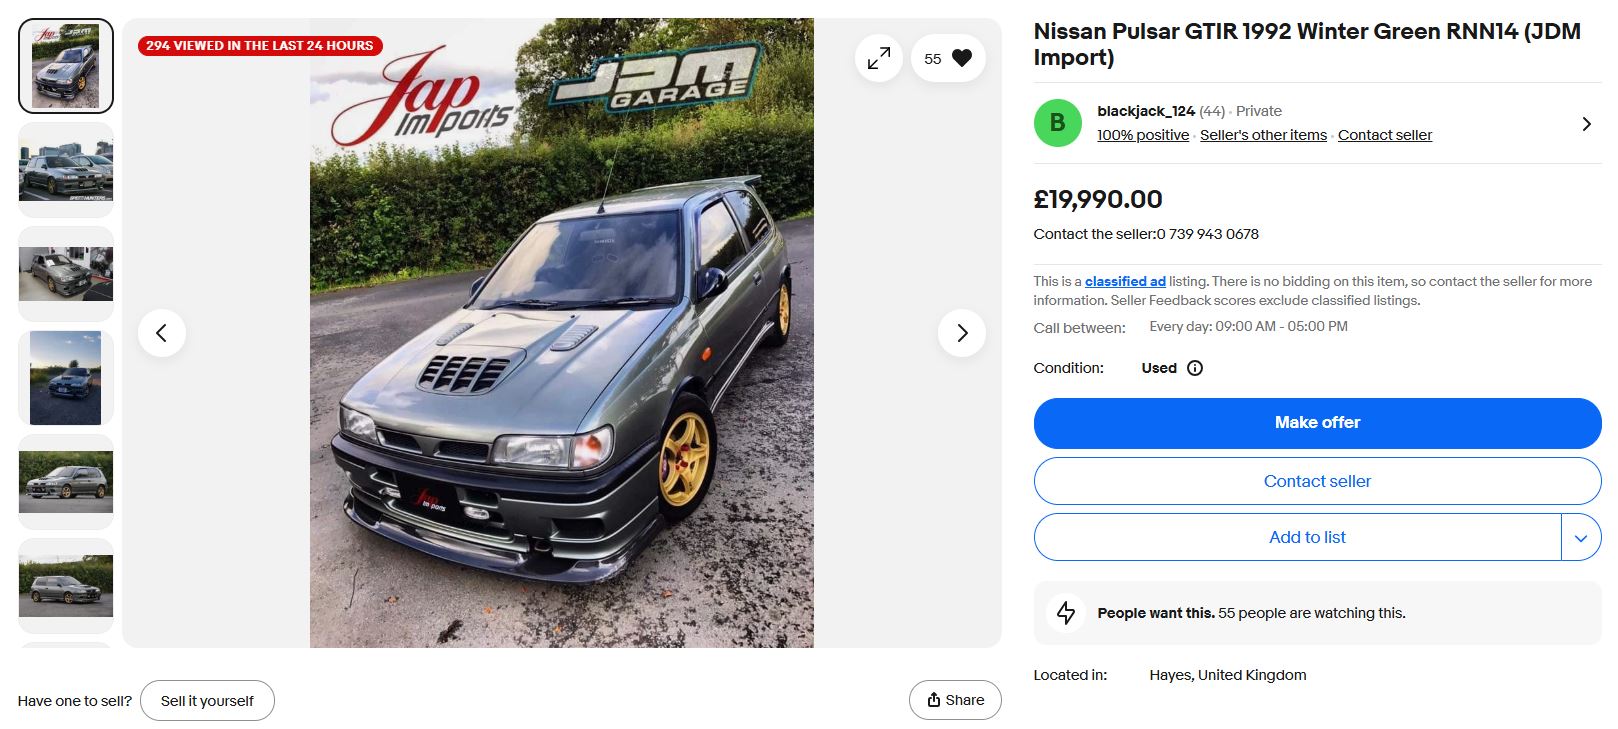Open seller profile via green B avatar
Viewport: 1618px width, 729px height.
click(x=1058, y=123)
